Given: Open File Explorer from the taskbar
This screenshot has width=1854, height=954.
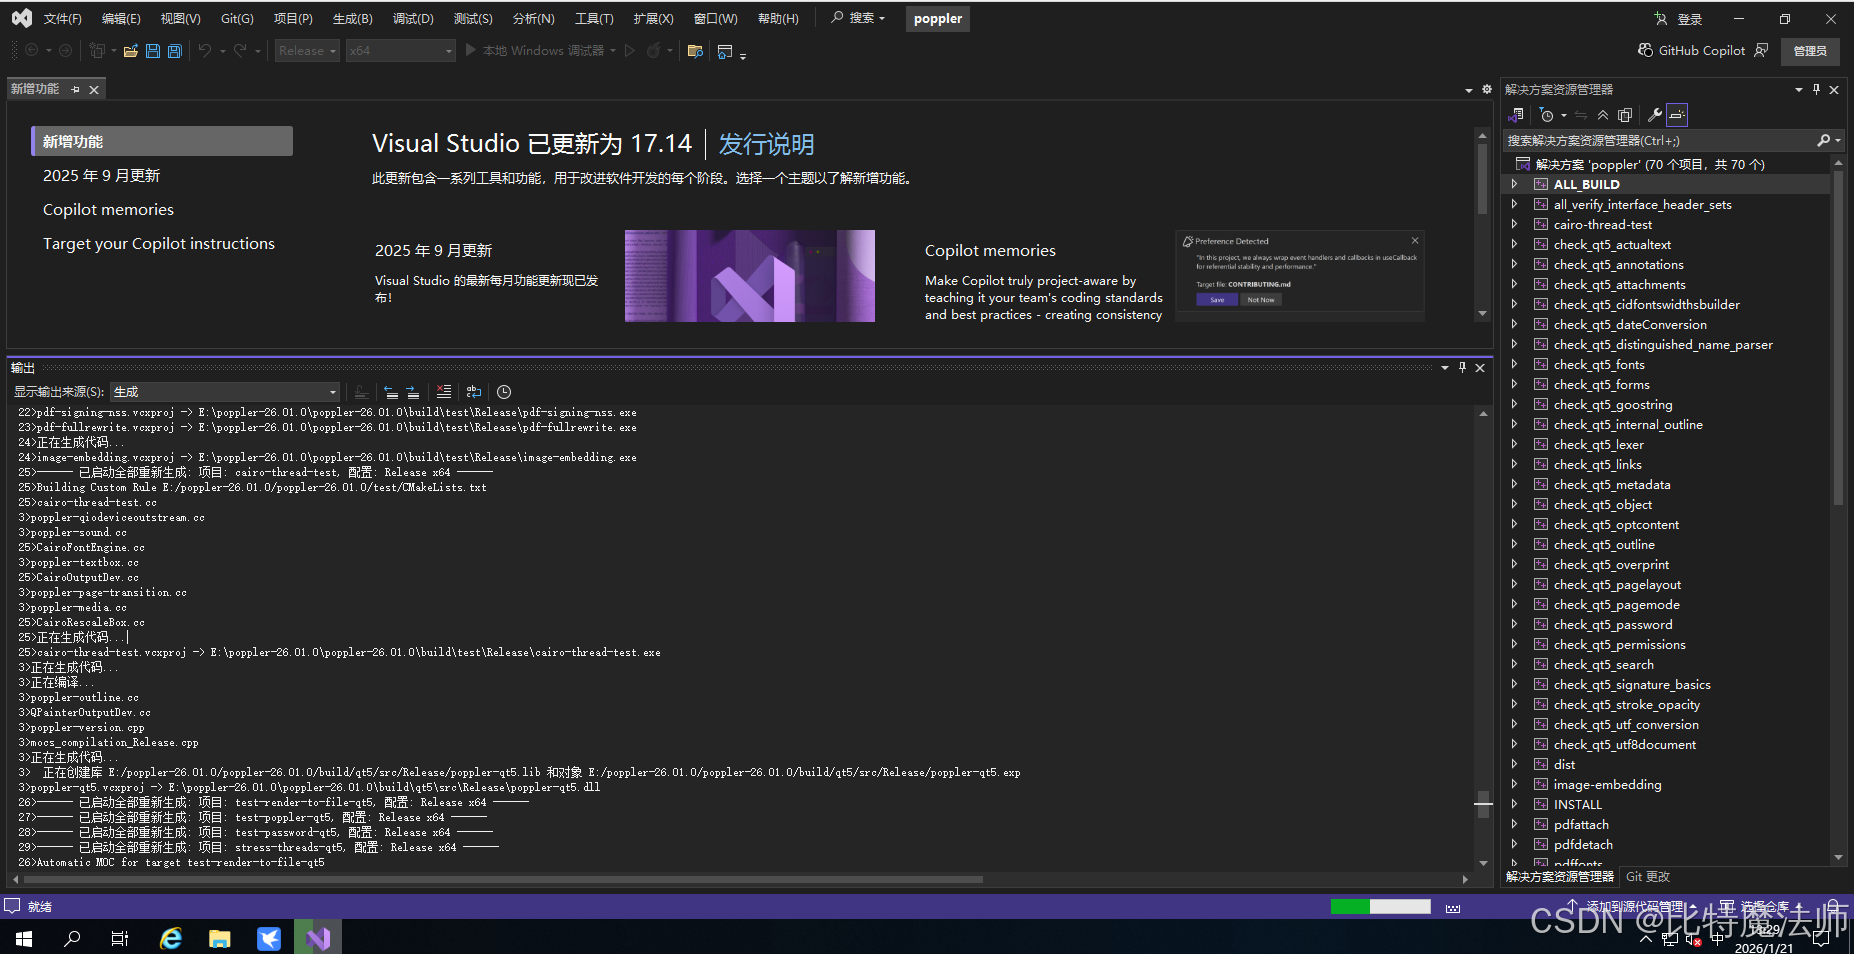Looking at the screenshot, I should pos(220,938).
